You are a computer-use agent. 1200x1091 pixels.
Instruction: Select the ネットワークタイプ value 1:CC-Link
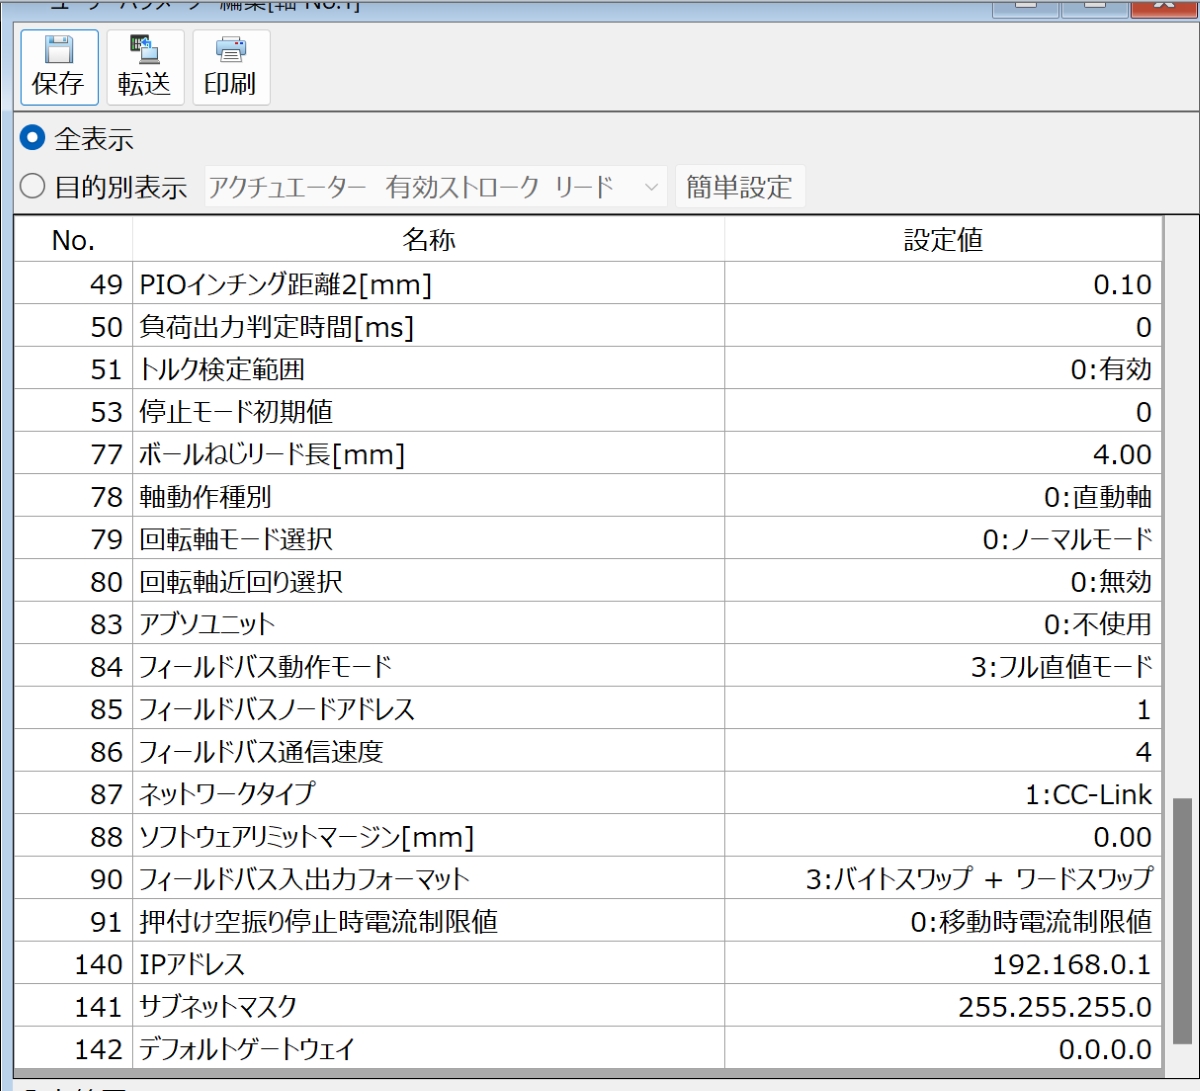coord(940,792)
